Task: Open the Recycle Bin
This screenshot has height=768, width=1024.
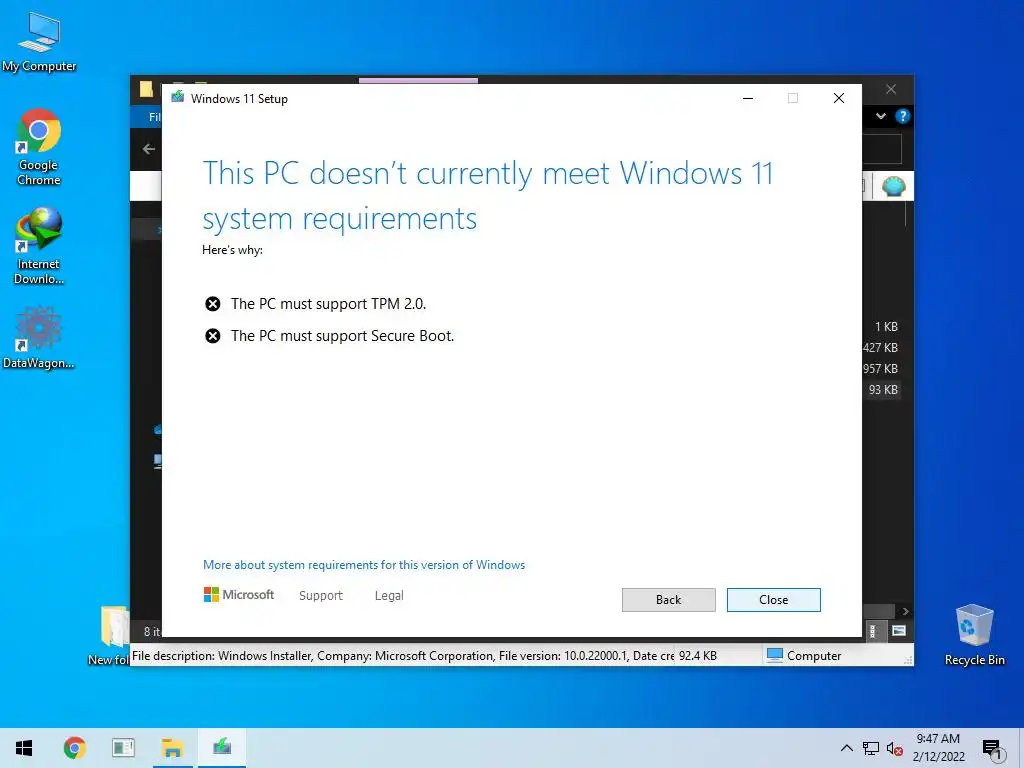Action: (974, 635)
